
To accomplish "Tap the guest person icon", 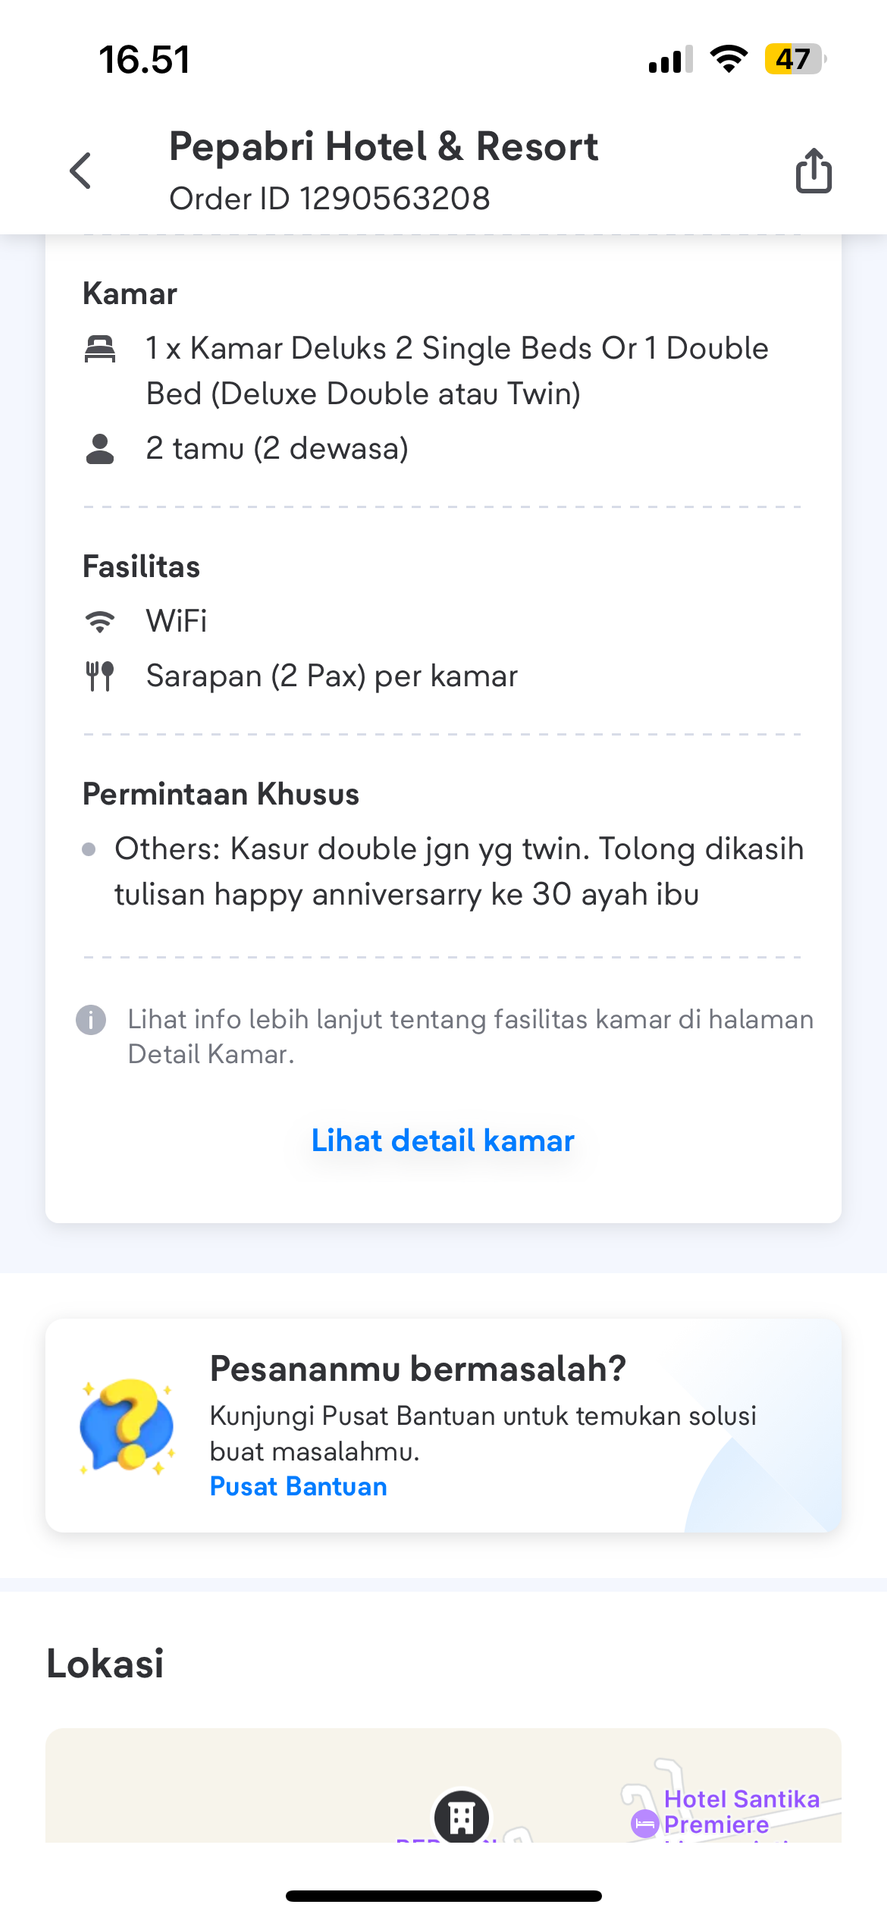I will 100,449.
